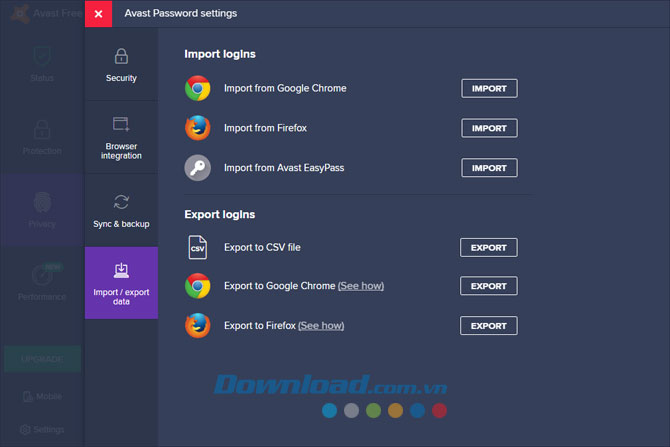670x447 pixels.
Task: Open See how link for Google Chrome
Action: pyautogui.click(x=361, y=286)
